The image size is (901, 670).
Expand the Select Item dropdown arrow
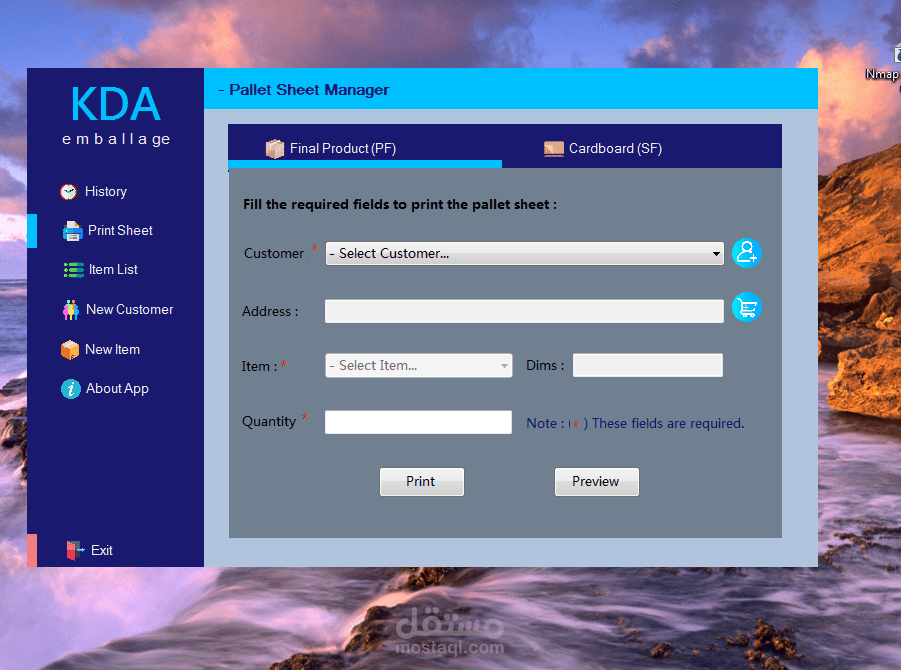coord(504,365)
